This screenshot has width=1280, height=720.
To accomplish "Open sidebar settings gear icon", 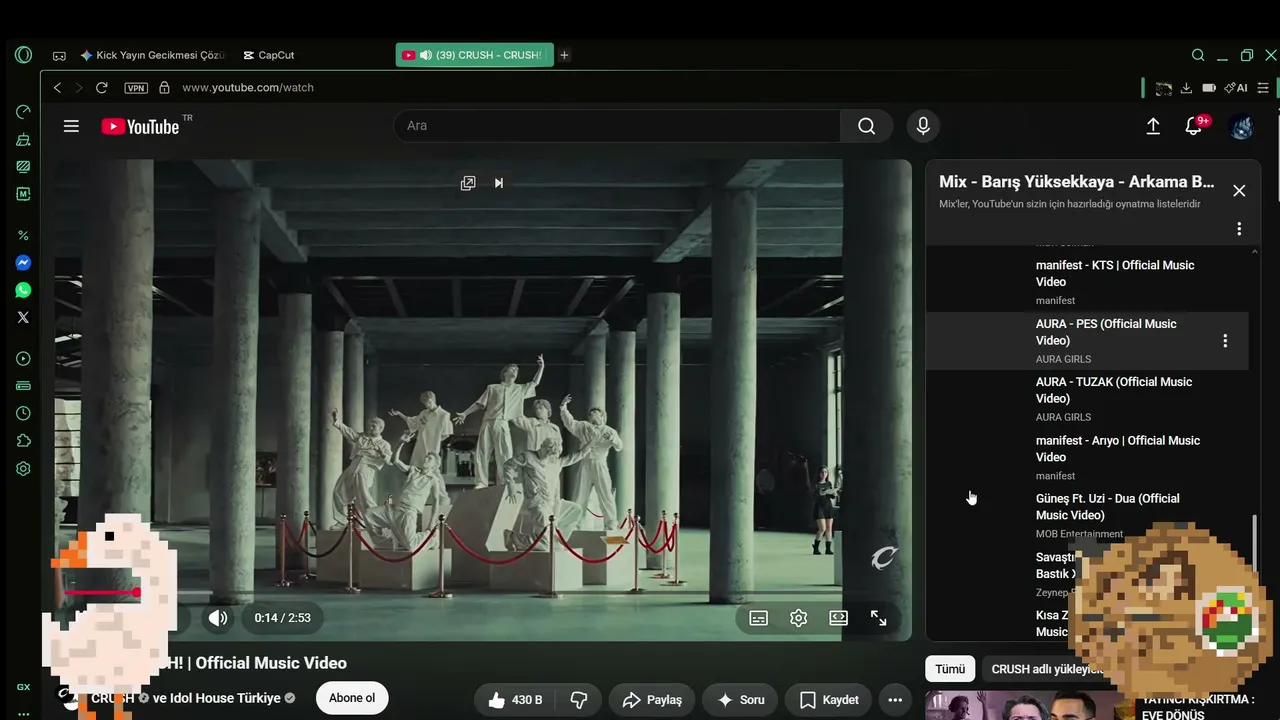I will pyautogui.click(x=23, y=469).
